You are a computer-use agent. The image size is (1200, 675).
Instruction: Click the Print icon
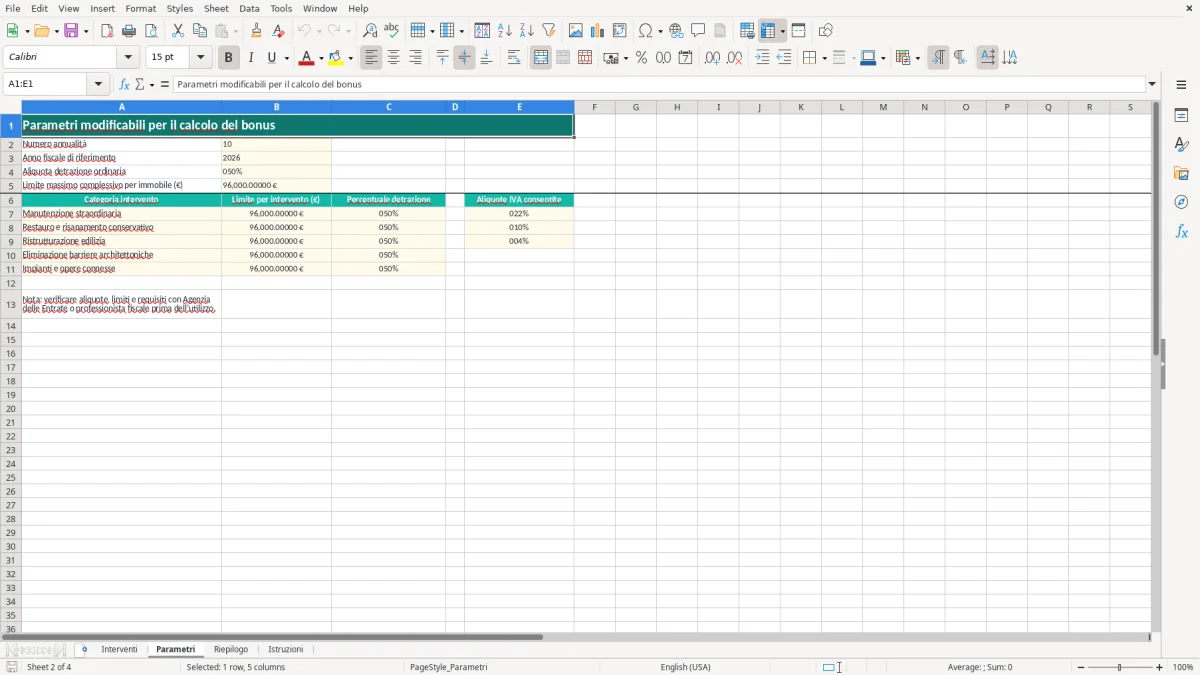[x=129, y=31]
